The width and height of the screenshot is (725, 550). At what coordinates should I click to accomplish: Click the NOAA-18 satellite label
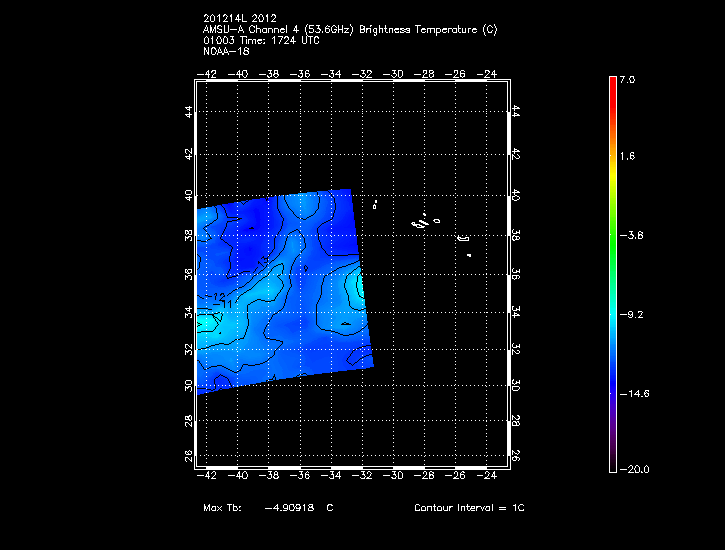(x=225, y=51)
